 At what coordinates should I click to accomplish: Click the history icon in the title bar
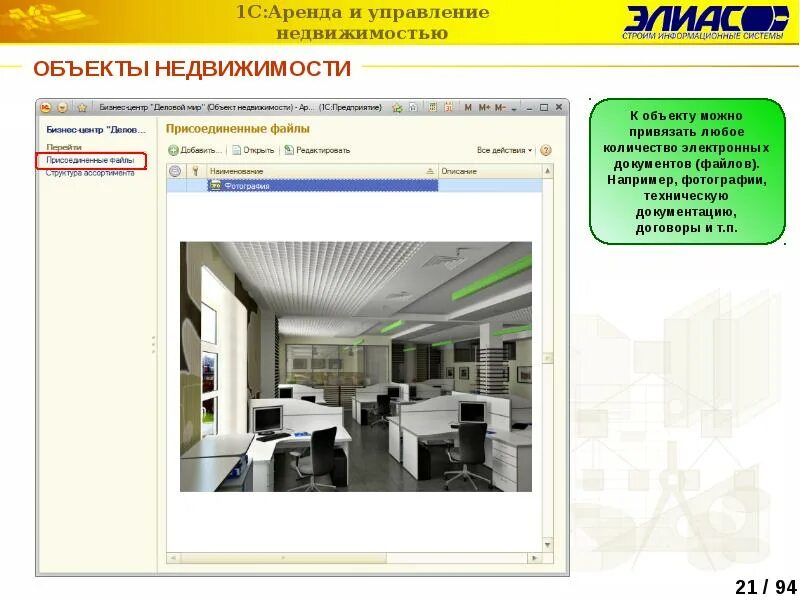[x=413, y=108]
